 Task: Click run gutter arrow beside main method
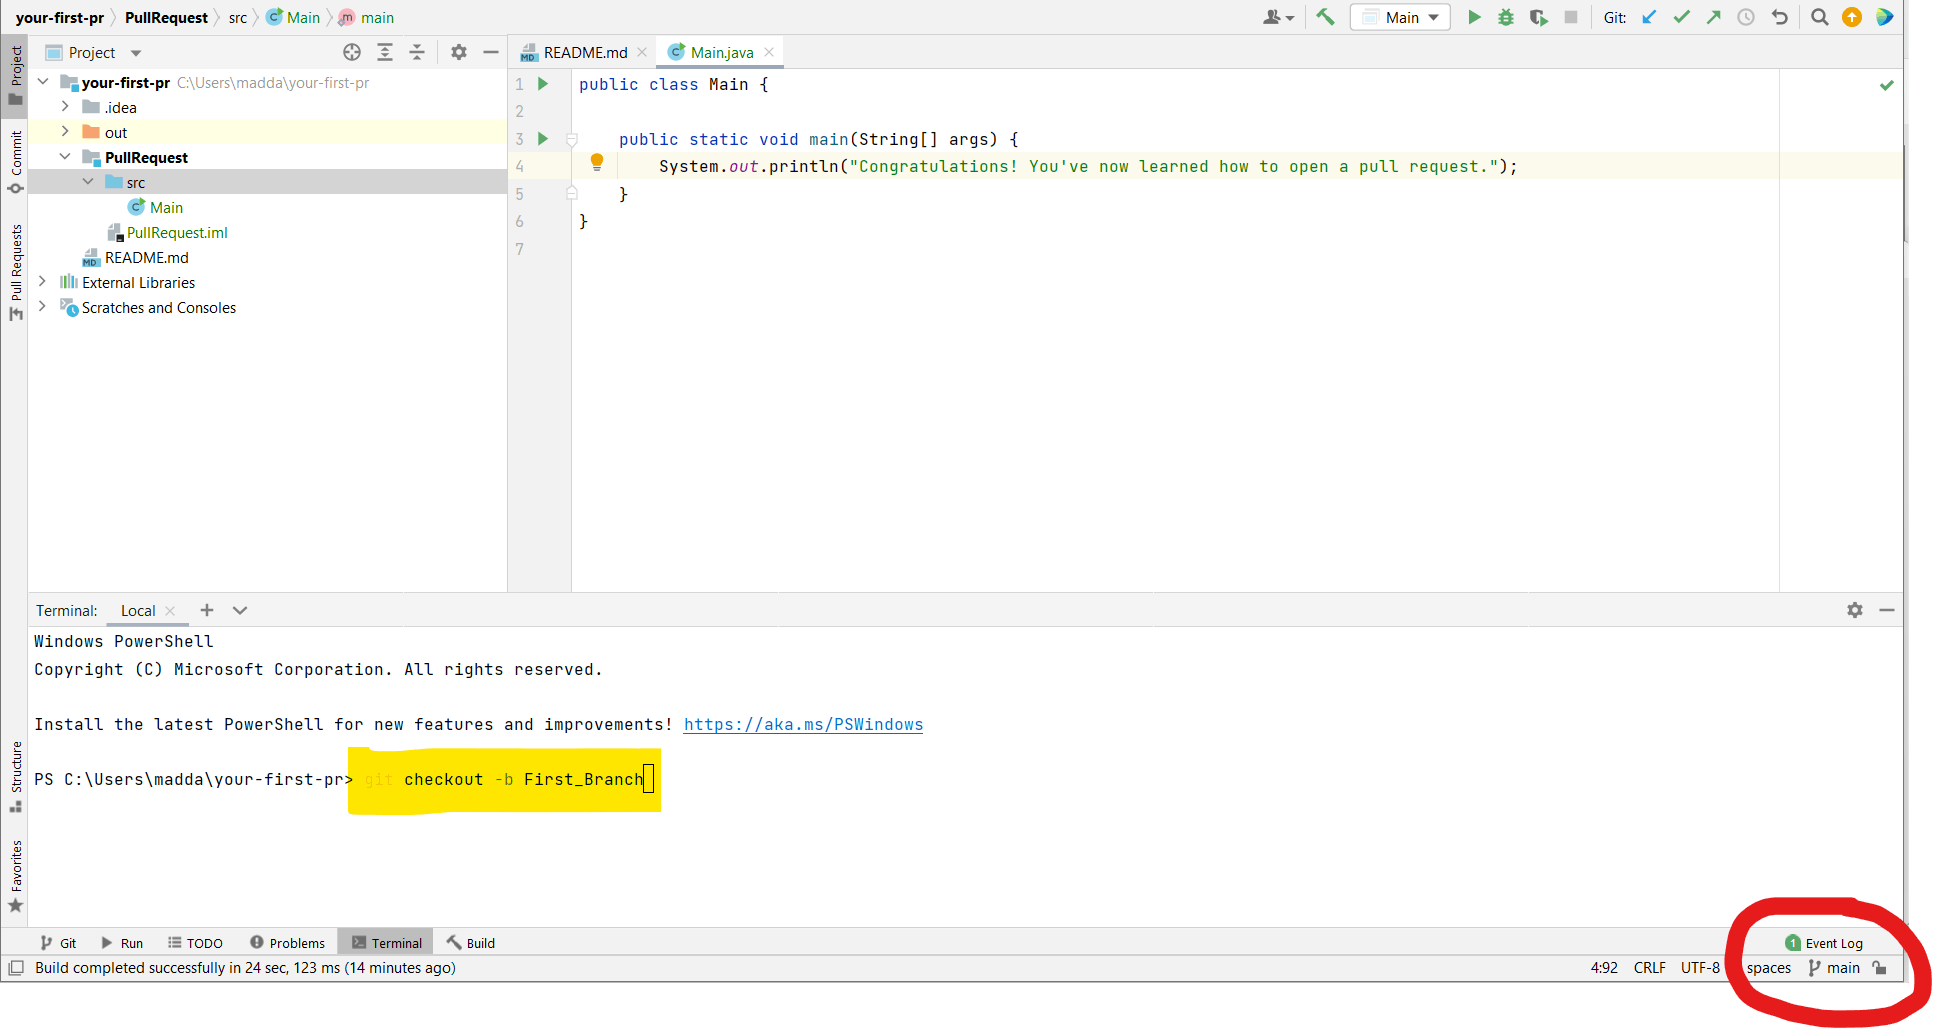pos(543,139)
